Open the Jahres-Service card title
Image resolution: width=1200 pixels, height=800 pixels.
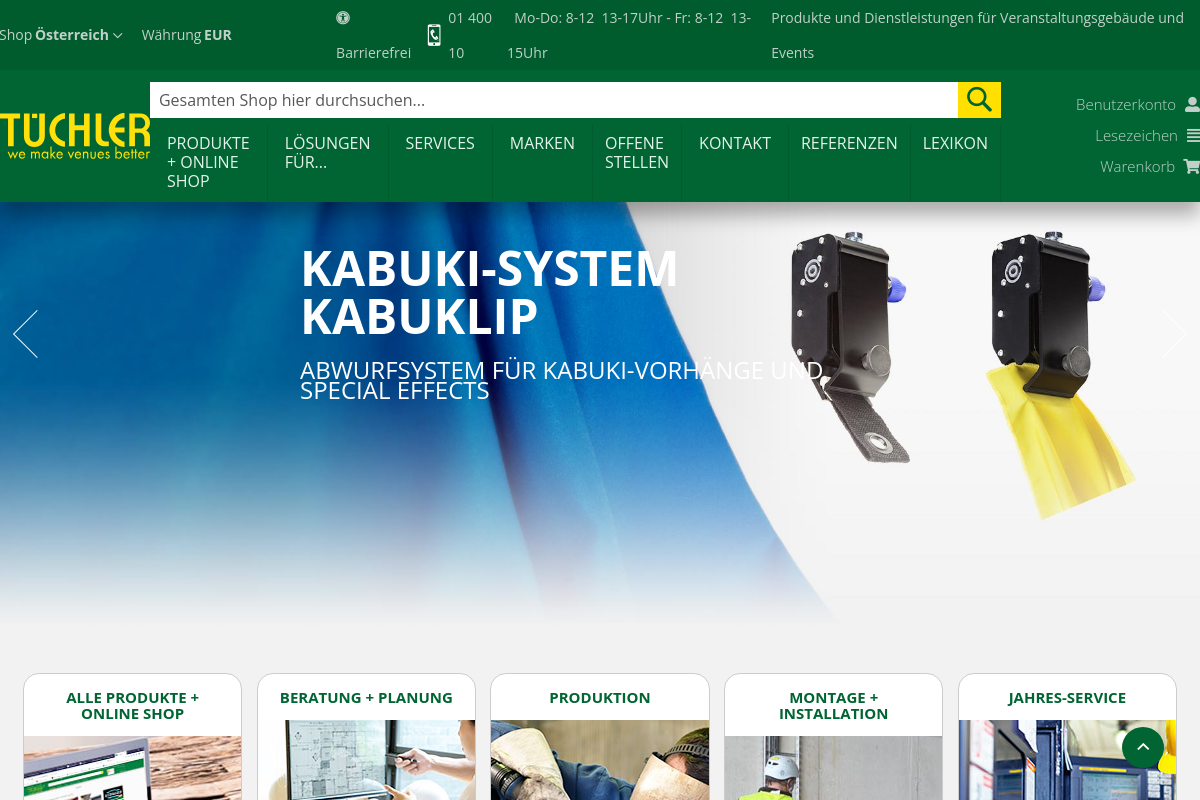1067,698
